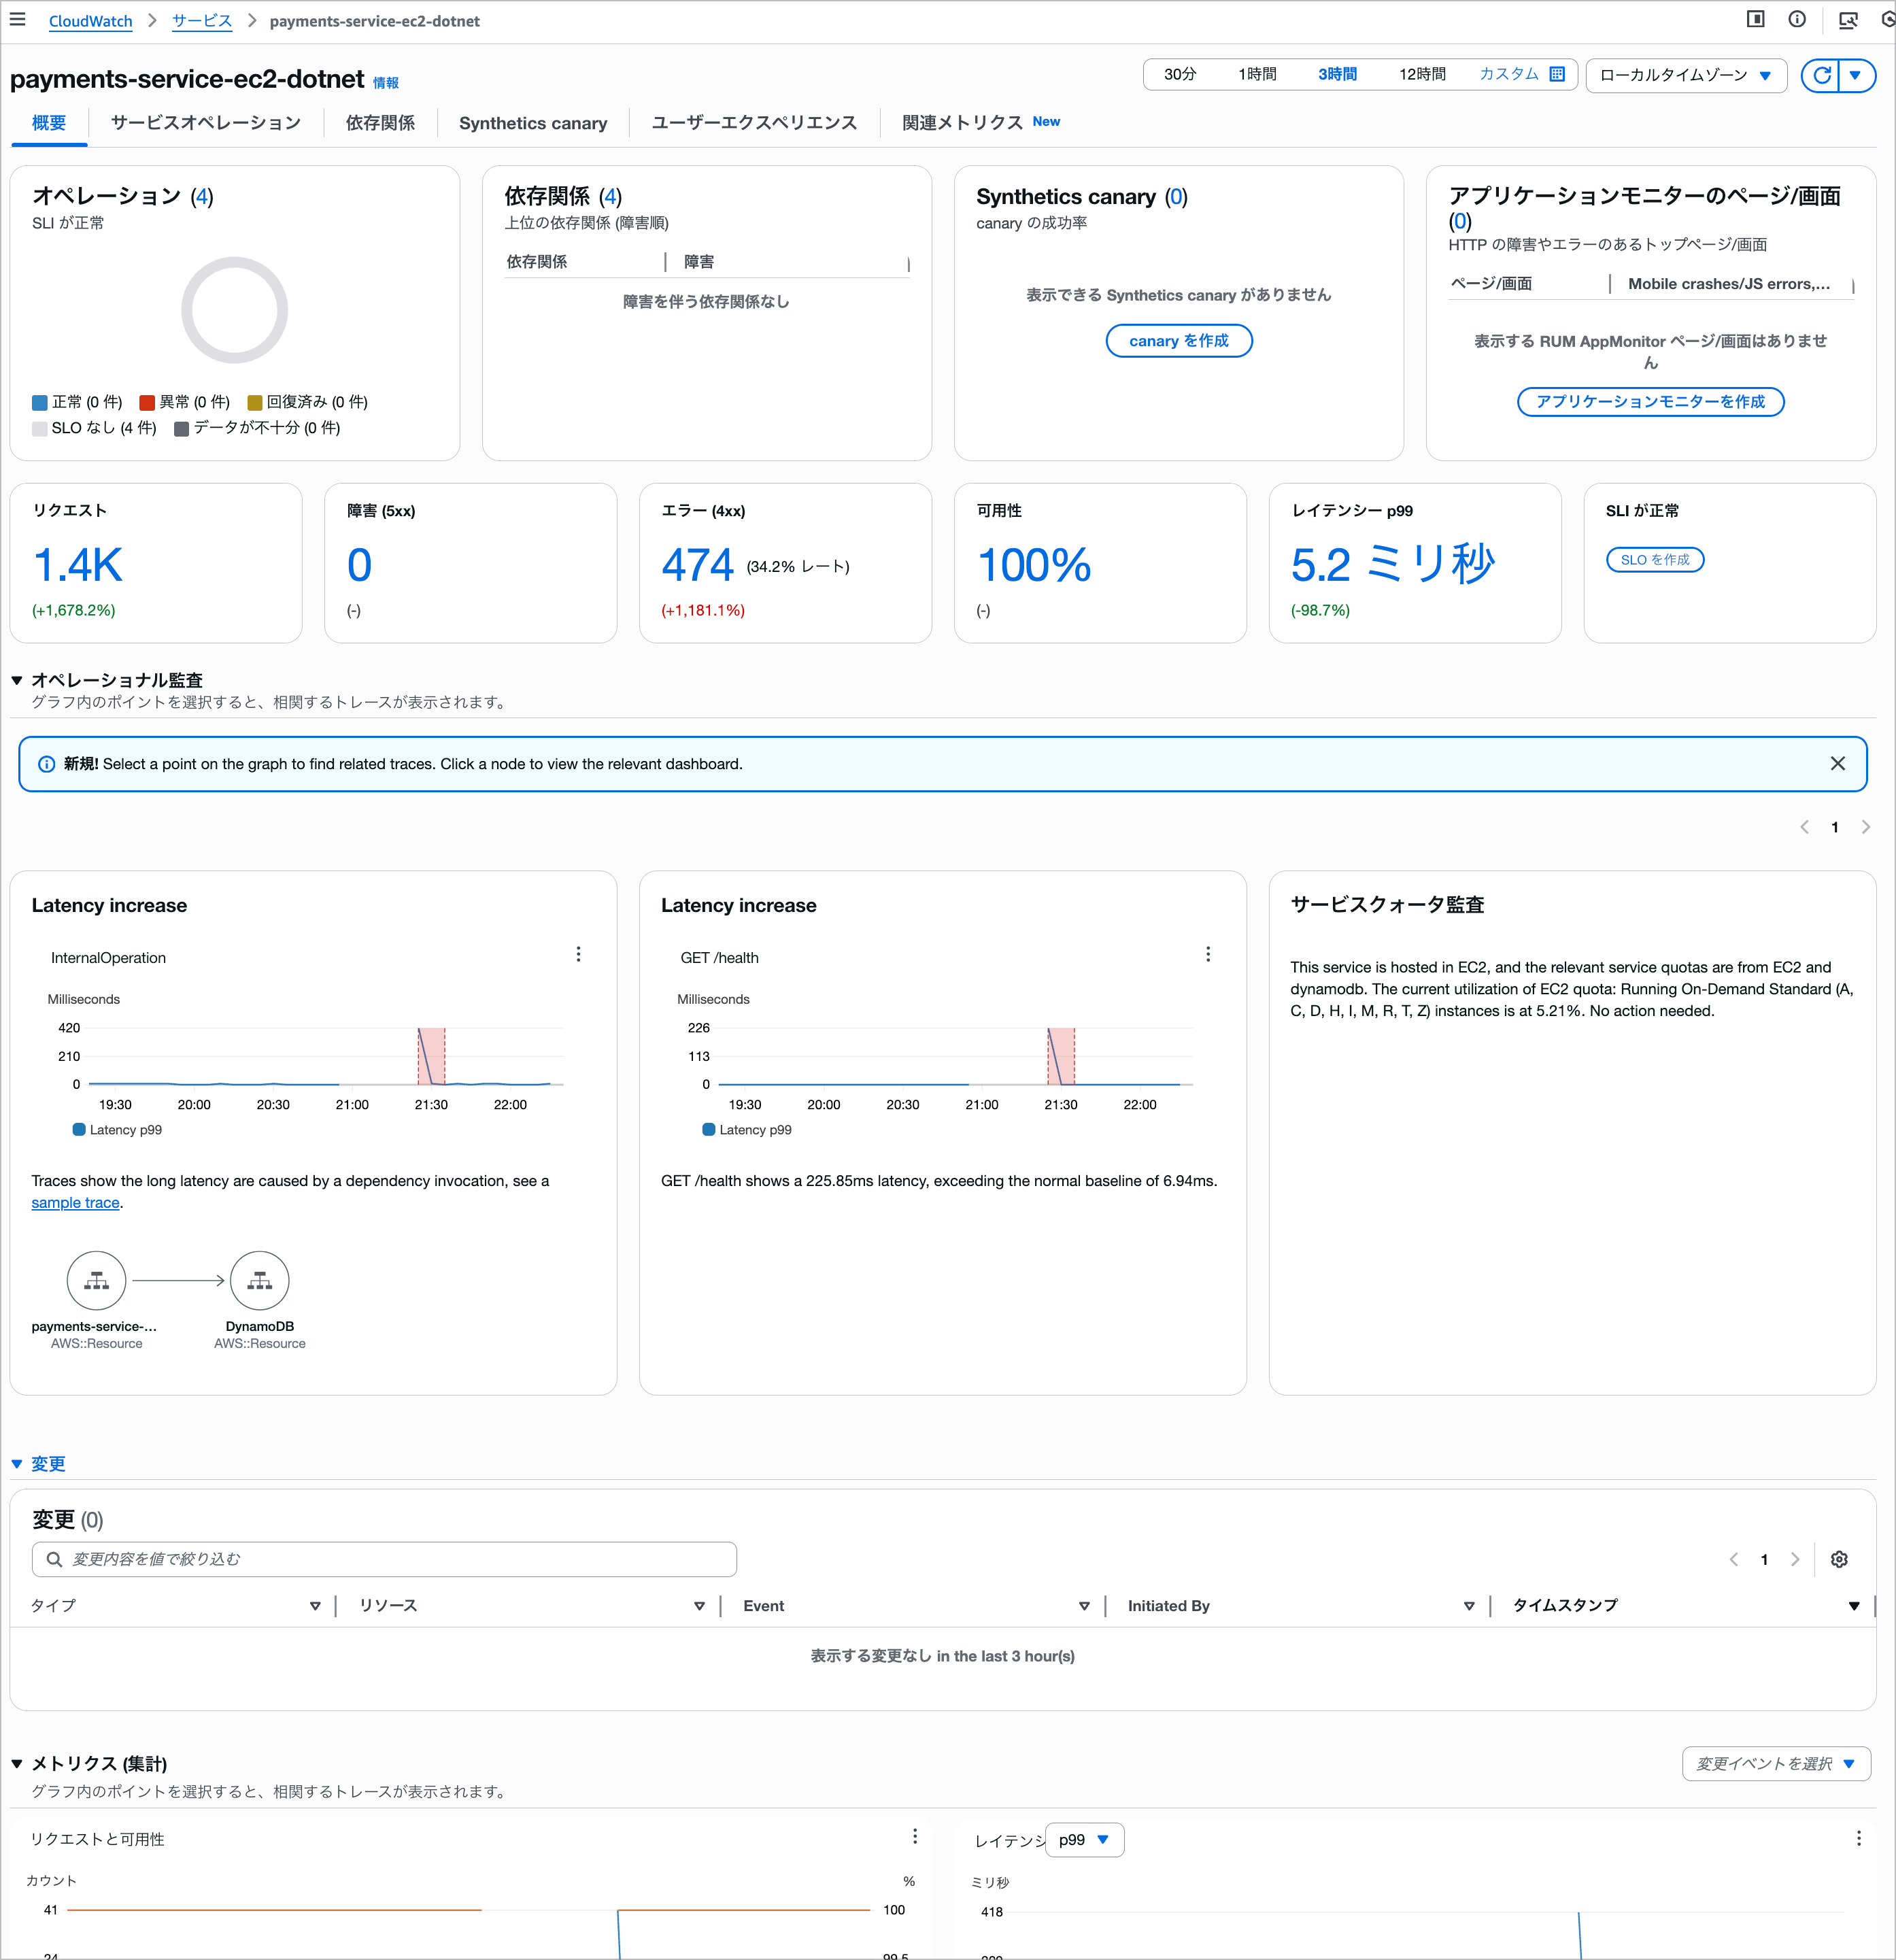Select the 12時間 time range
The height and width of the screenshot is (1960, 1896).
coord(1421,75)
